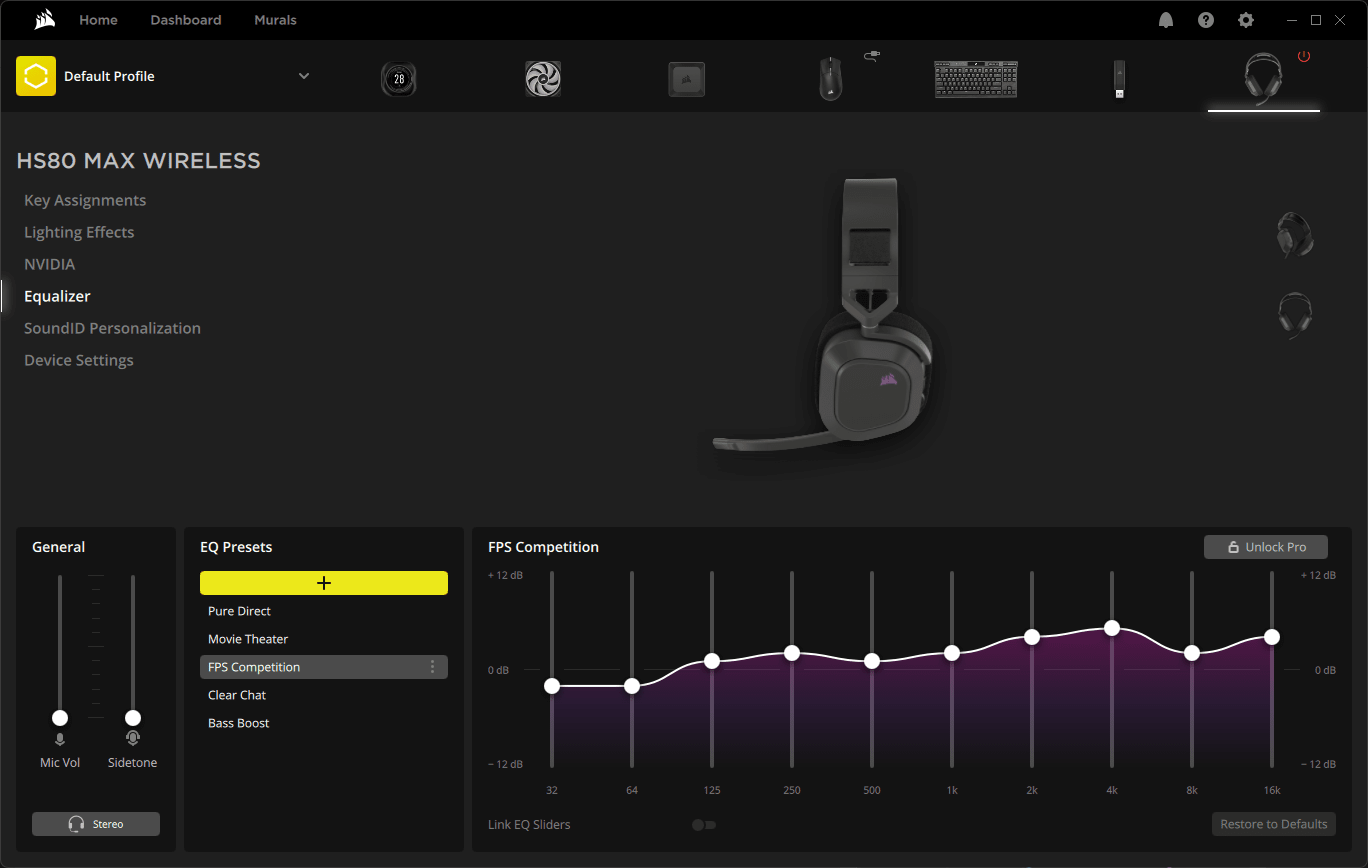Add a new EQ preset
Image resolution: width=1368 pixels, height=868 pixels.
pos(324,583)
